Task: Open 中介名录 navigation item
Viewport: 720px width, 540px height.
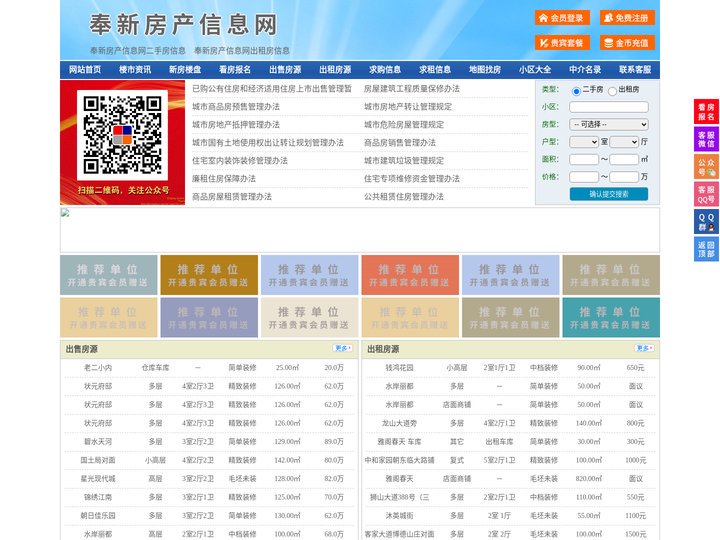Action: [x=585, y=70]
